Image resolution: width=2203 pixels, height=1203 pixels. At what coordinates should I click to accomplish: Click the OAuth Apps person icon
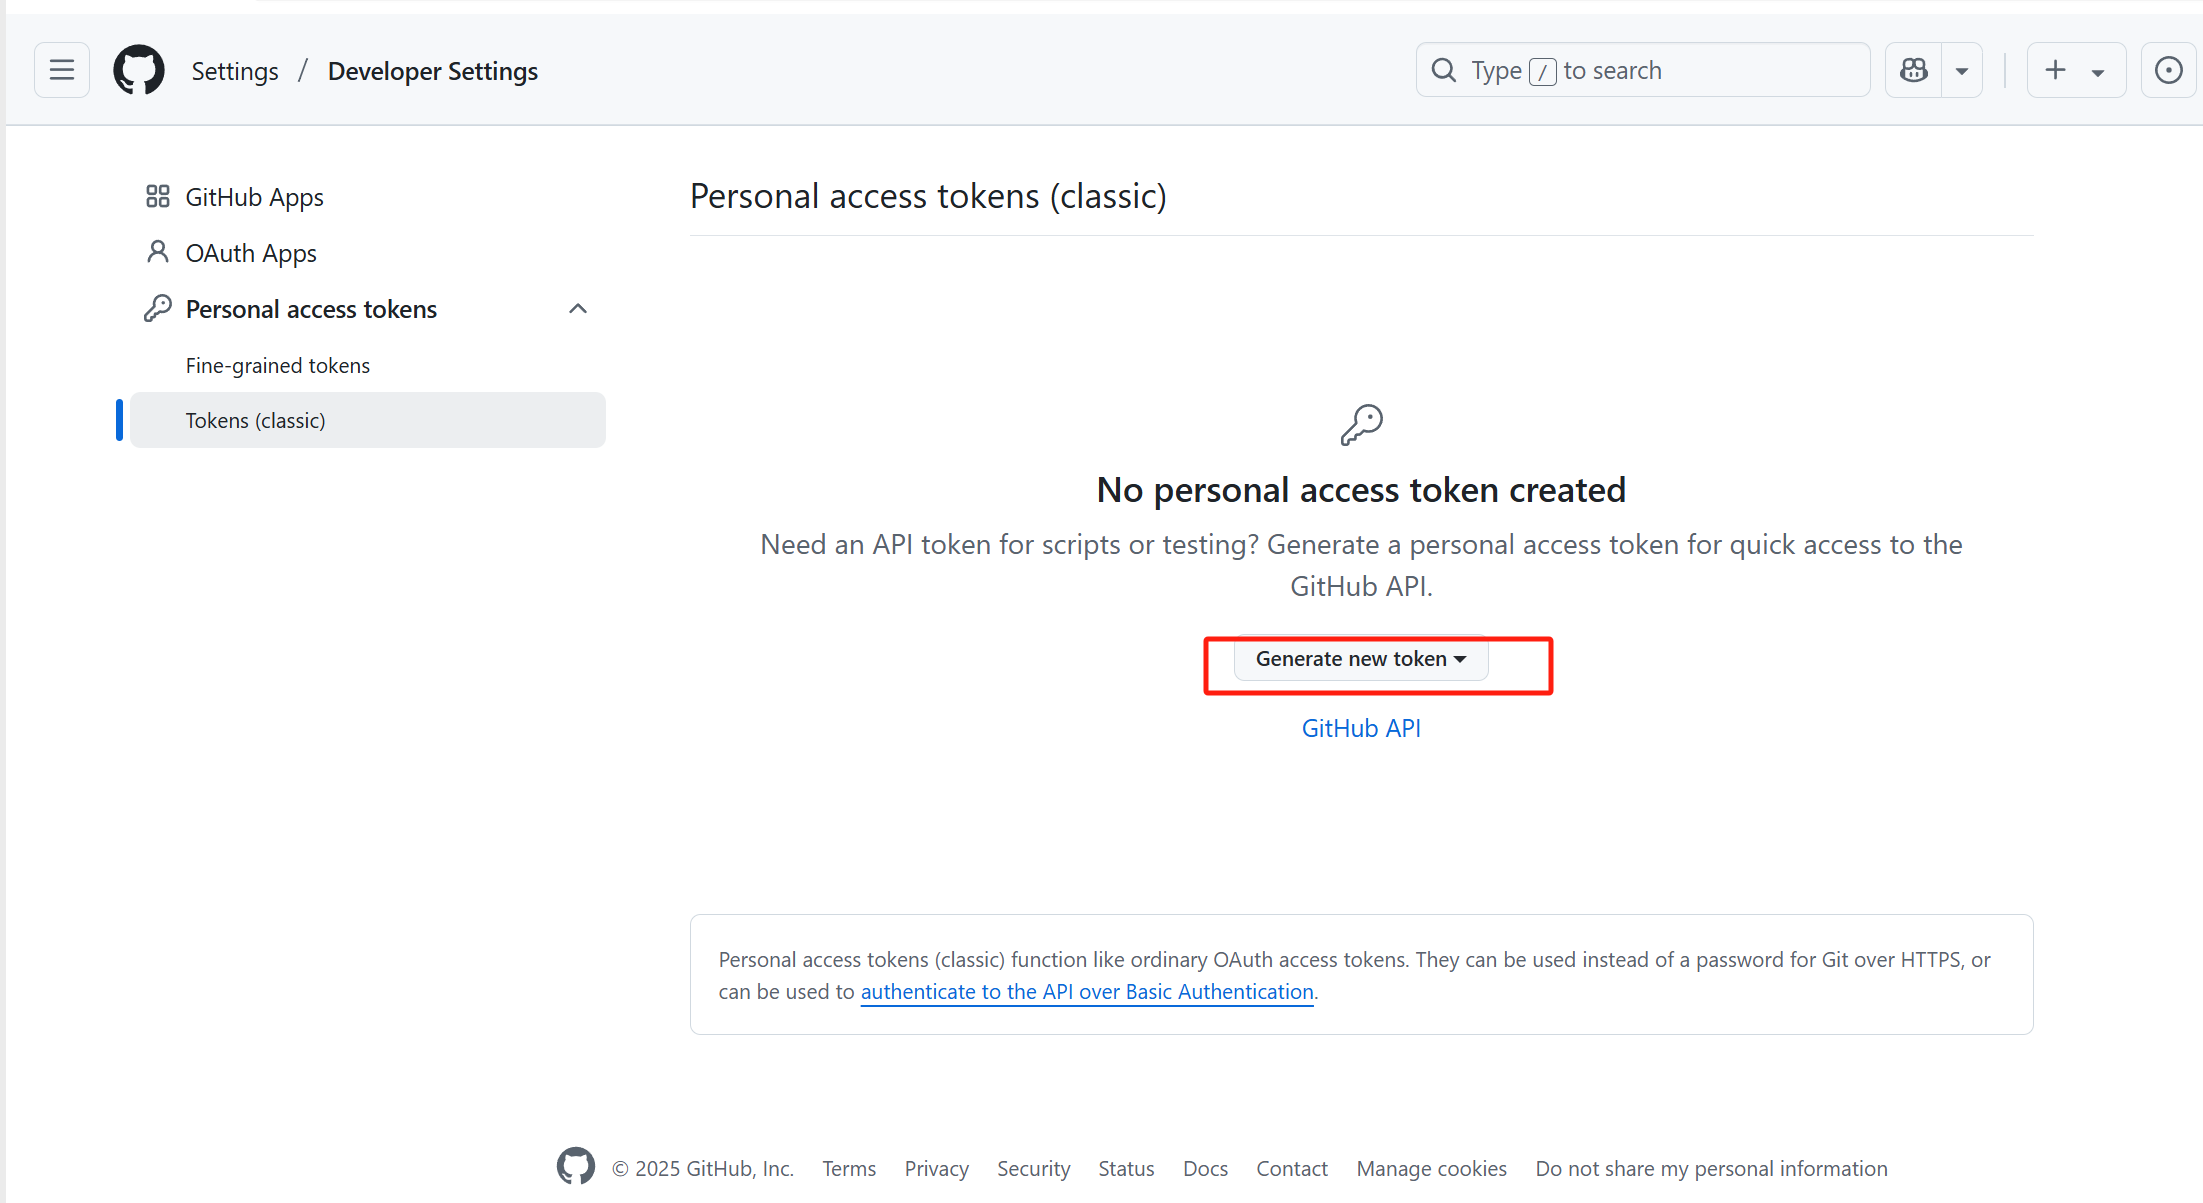coord(157,252)
